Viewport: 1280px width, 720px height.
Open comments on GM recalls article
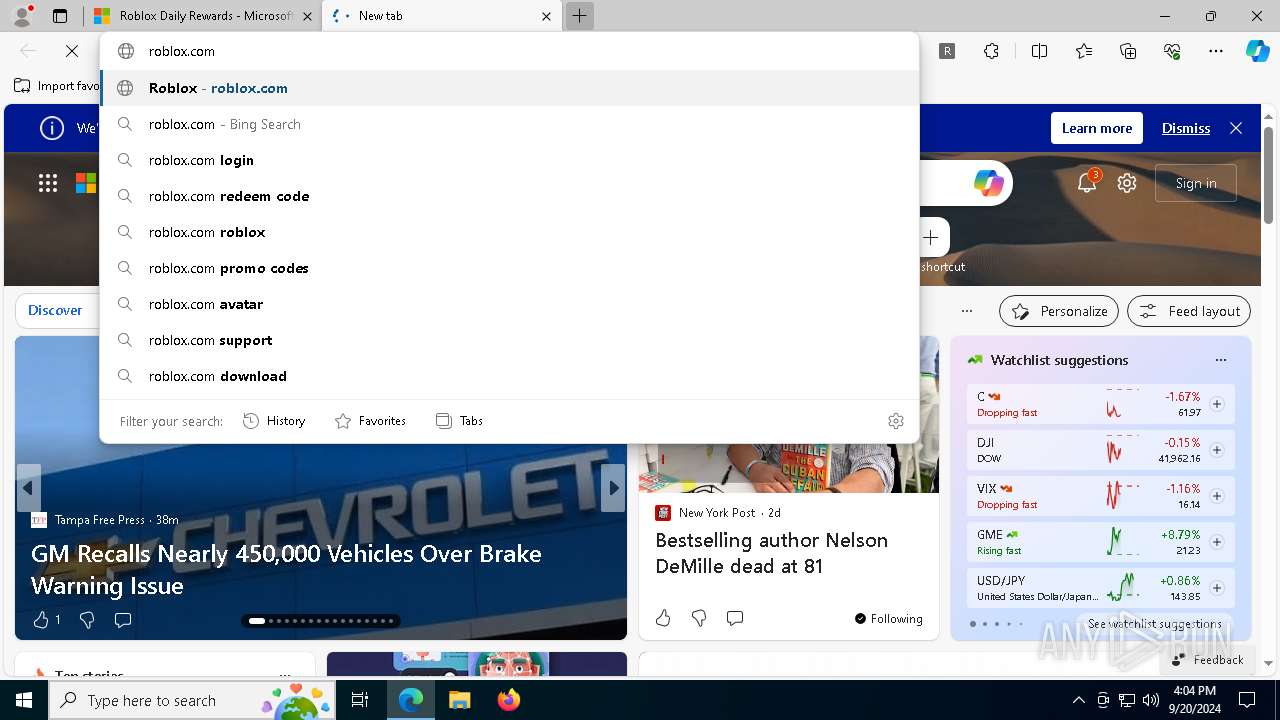coord(123,620)
